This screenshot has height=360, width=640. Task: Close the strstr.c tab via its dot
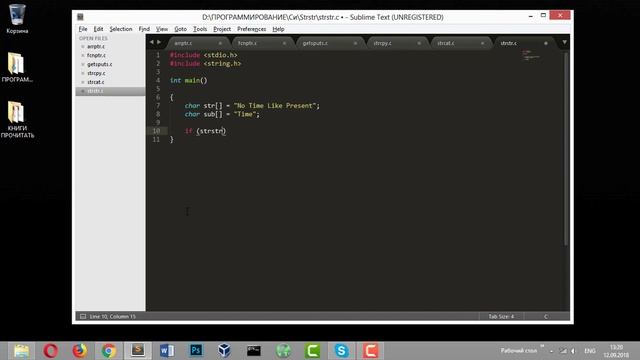(546, 43)
